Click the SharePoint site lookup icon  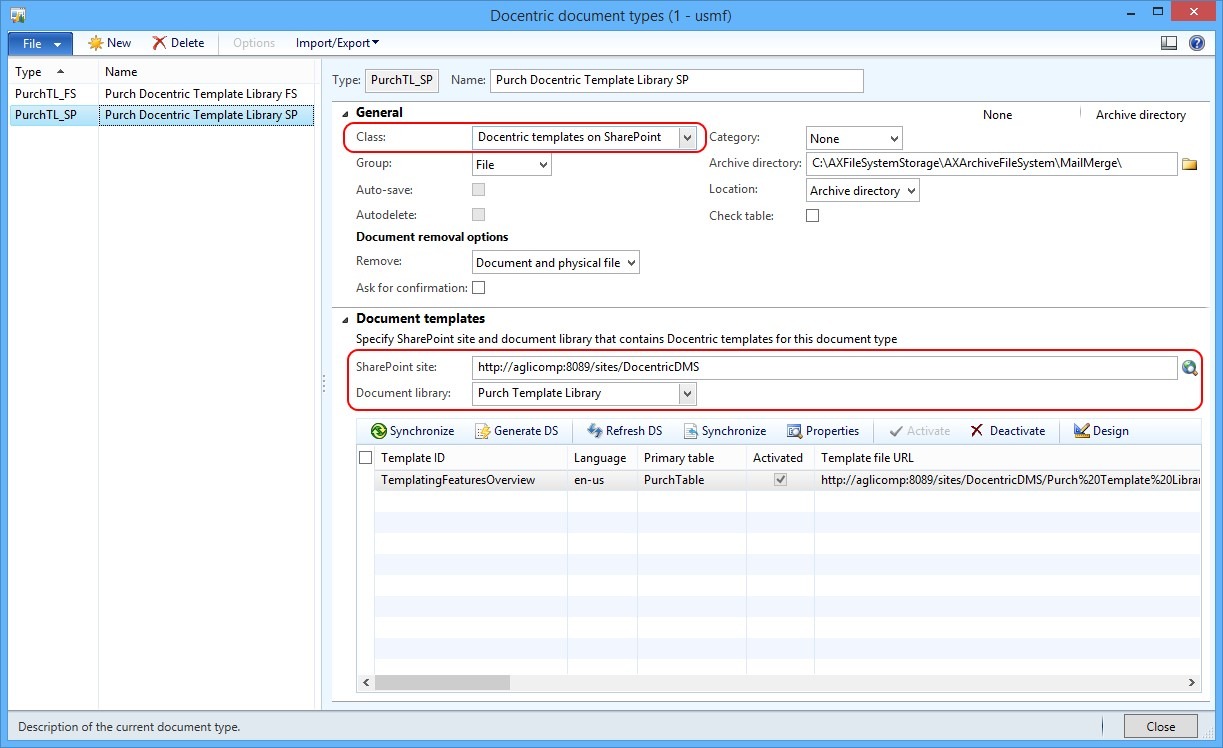pos(1189,368)
